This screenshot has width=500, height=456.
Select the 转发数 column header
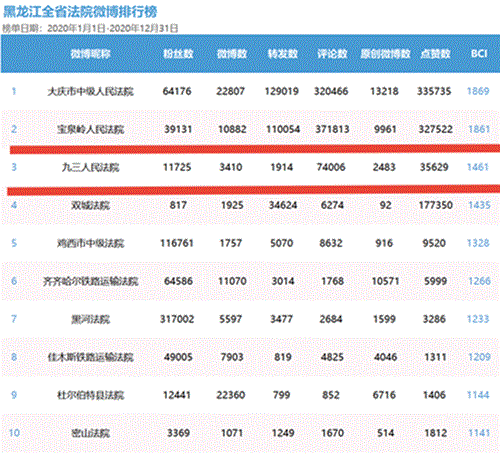click(x=283, y=54)
